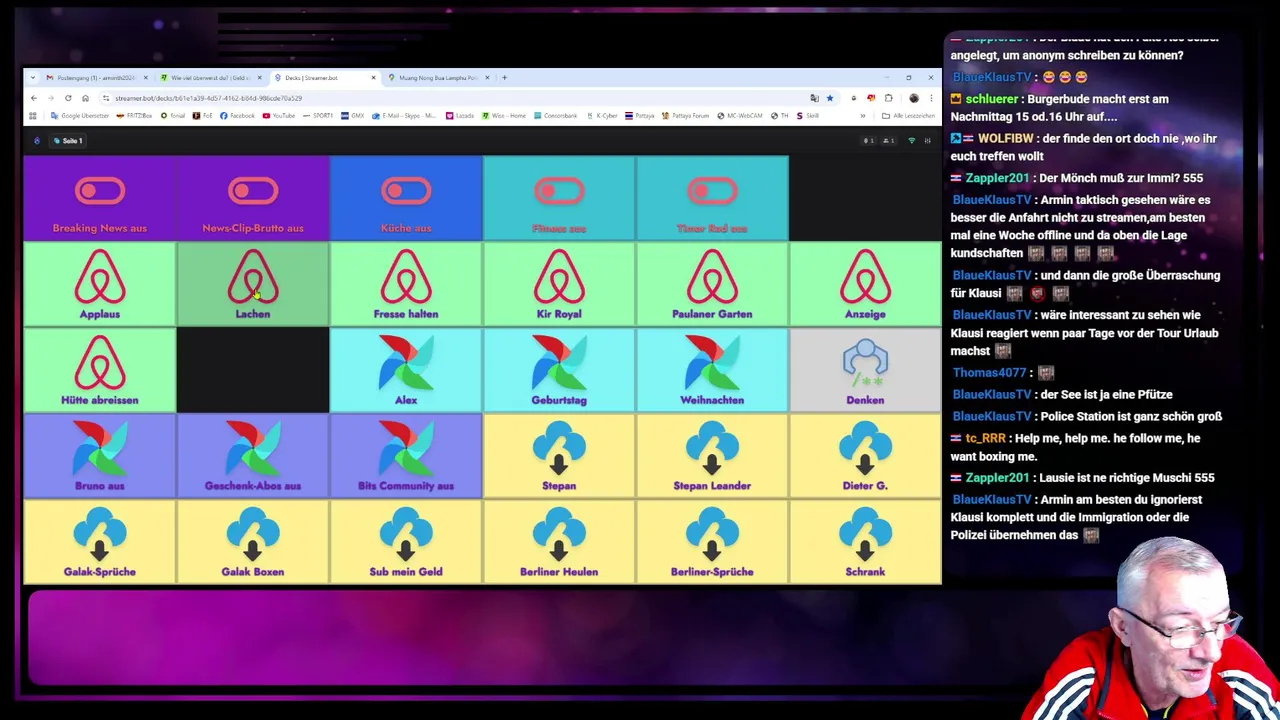Open a new browser tab
This screenshot has height=720, width=1280.
pos(505,78)
